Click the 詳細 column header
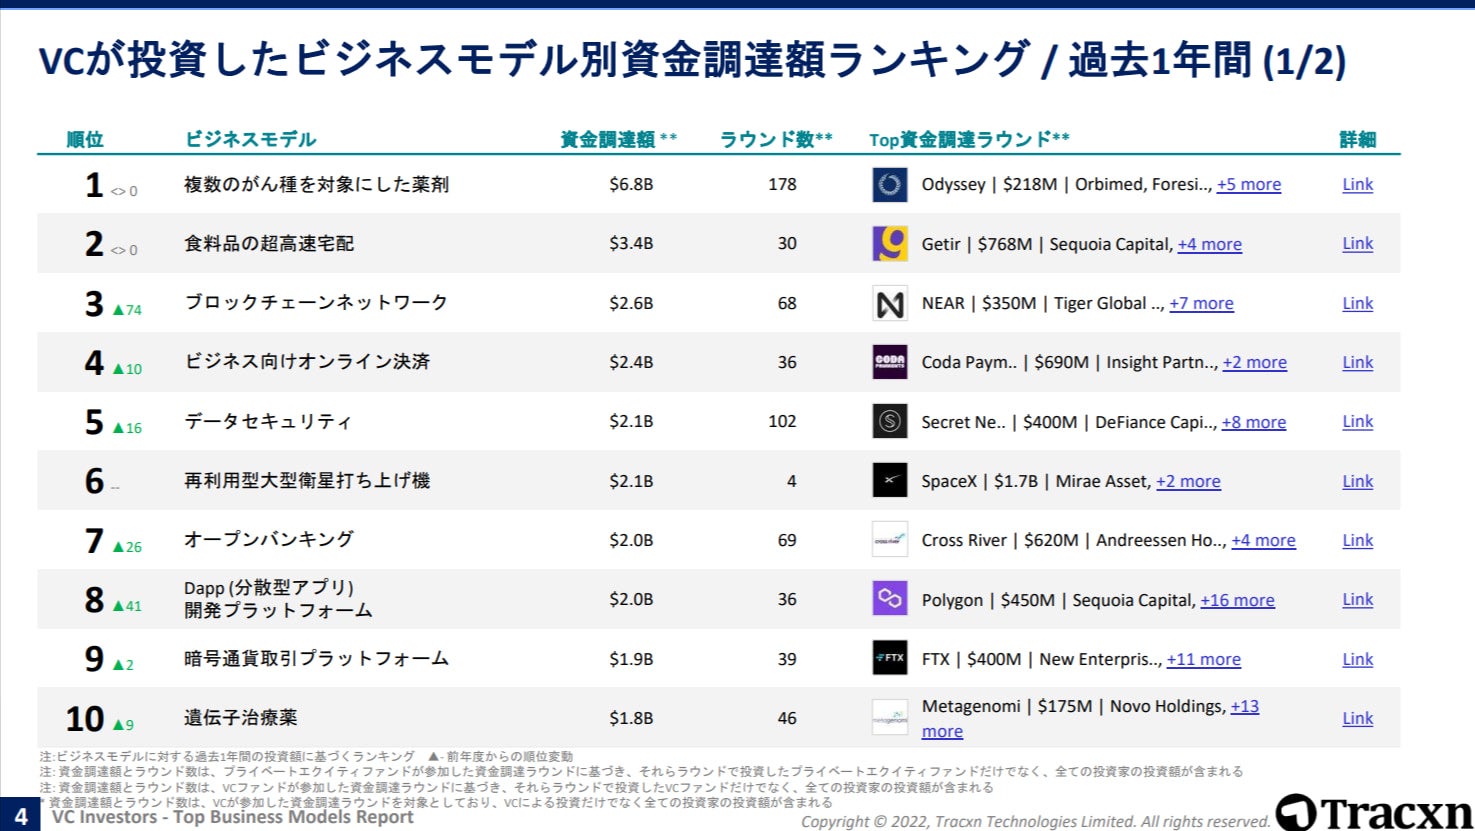 point(1358,139)
